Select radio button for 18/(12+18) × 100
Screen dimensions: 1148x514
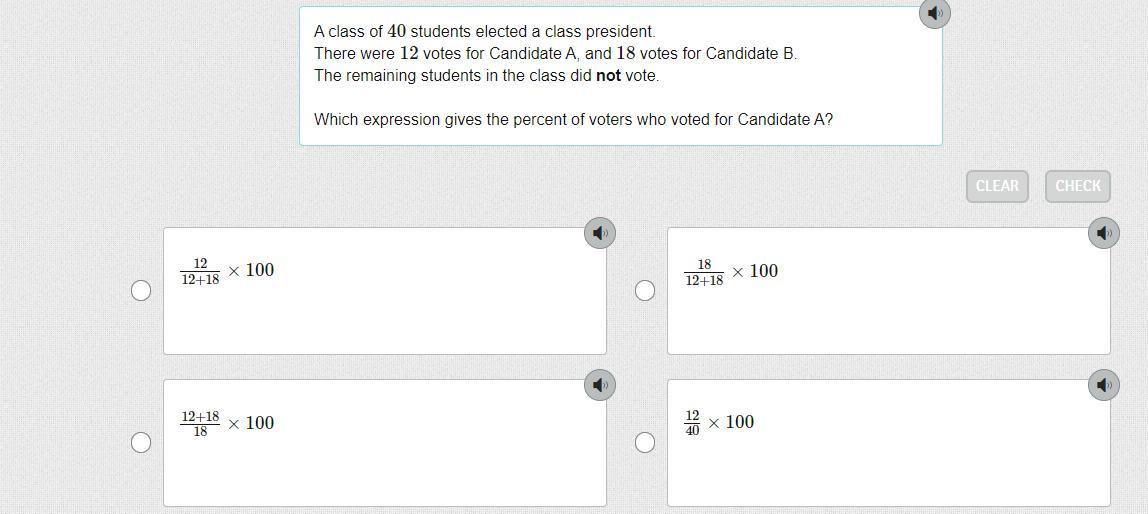pos(645,290)
